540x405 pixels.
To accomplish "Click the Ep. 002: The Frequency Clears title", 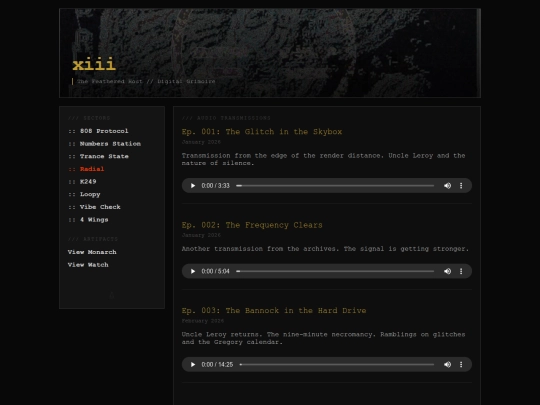I will coord(252,225).
